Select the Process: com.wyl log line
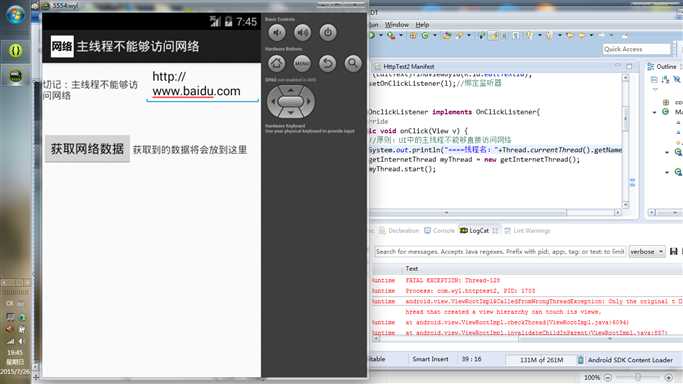Screen dimensions: 683x384 click(470, 291)
